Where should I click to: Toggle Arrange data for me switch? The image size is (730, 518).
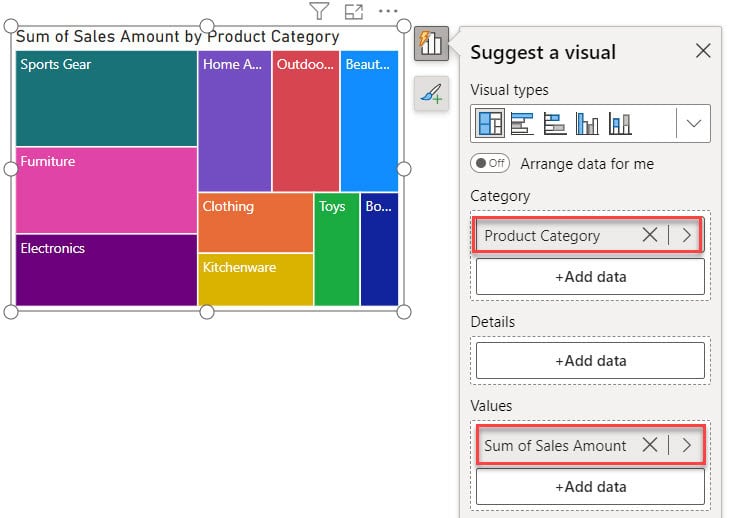[x=490, y=163]
